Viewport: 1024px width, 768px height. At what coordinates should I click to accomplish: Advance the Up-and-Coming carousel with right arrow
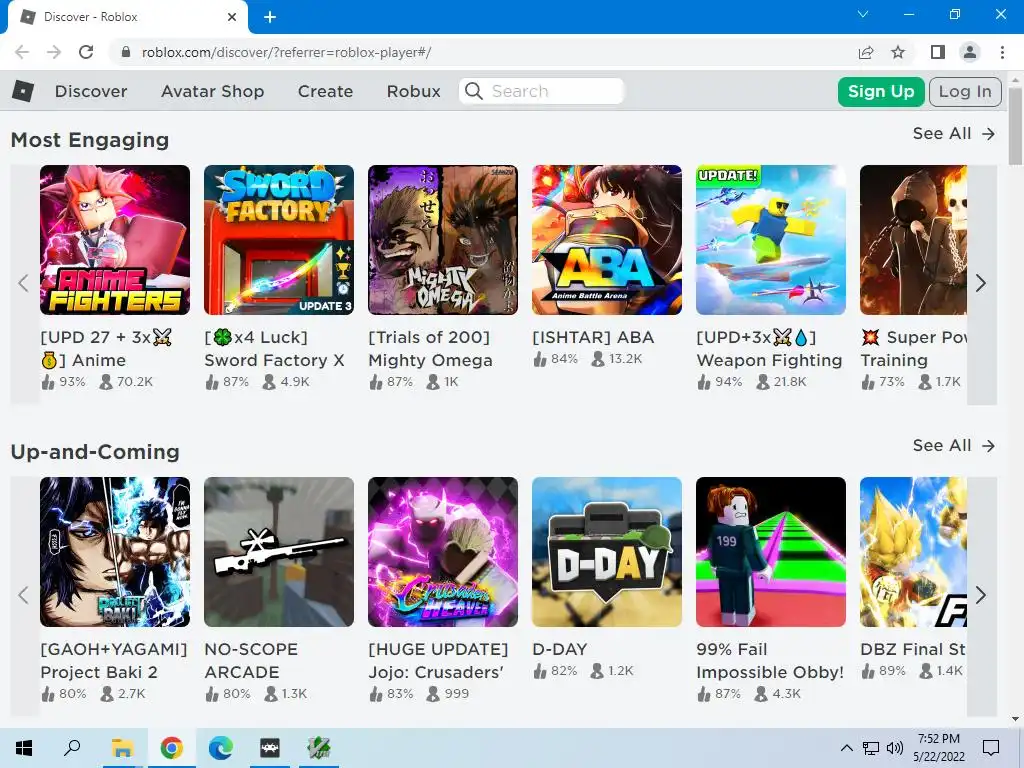pyautogui.click(x=981, y=595)
